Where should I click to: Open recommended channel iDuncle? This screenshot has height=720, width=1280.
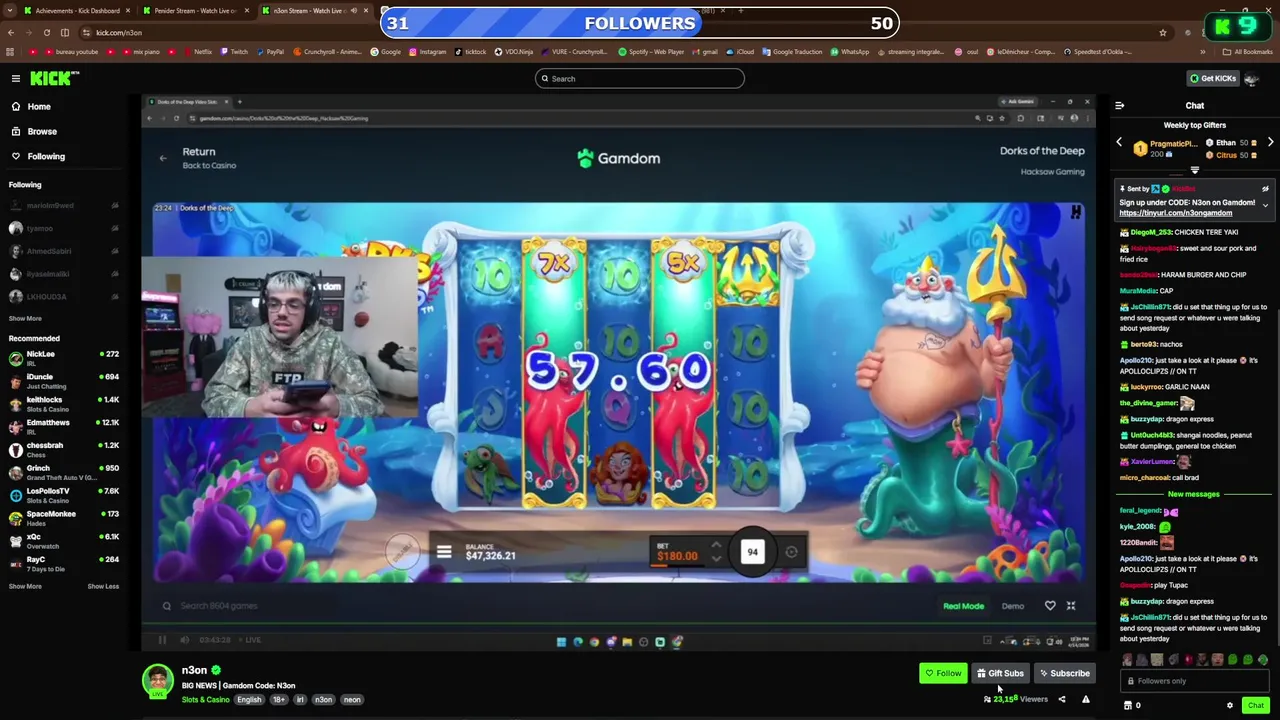pyautogui.click(x=64, y=381)
